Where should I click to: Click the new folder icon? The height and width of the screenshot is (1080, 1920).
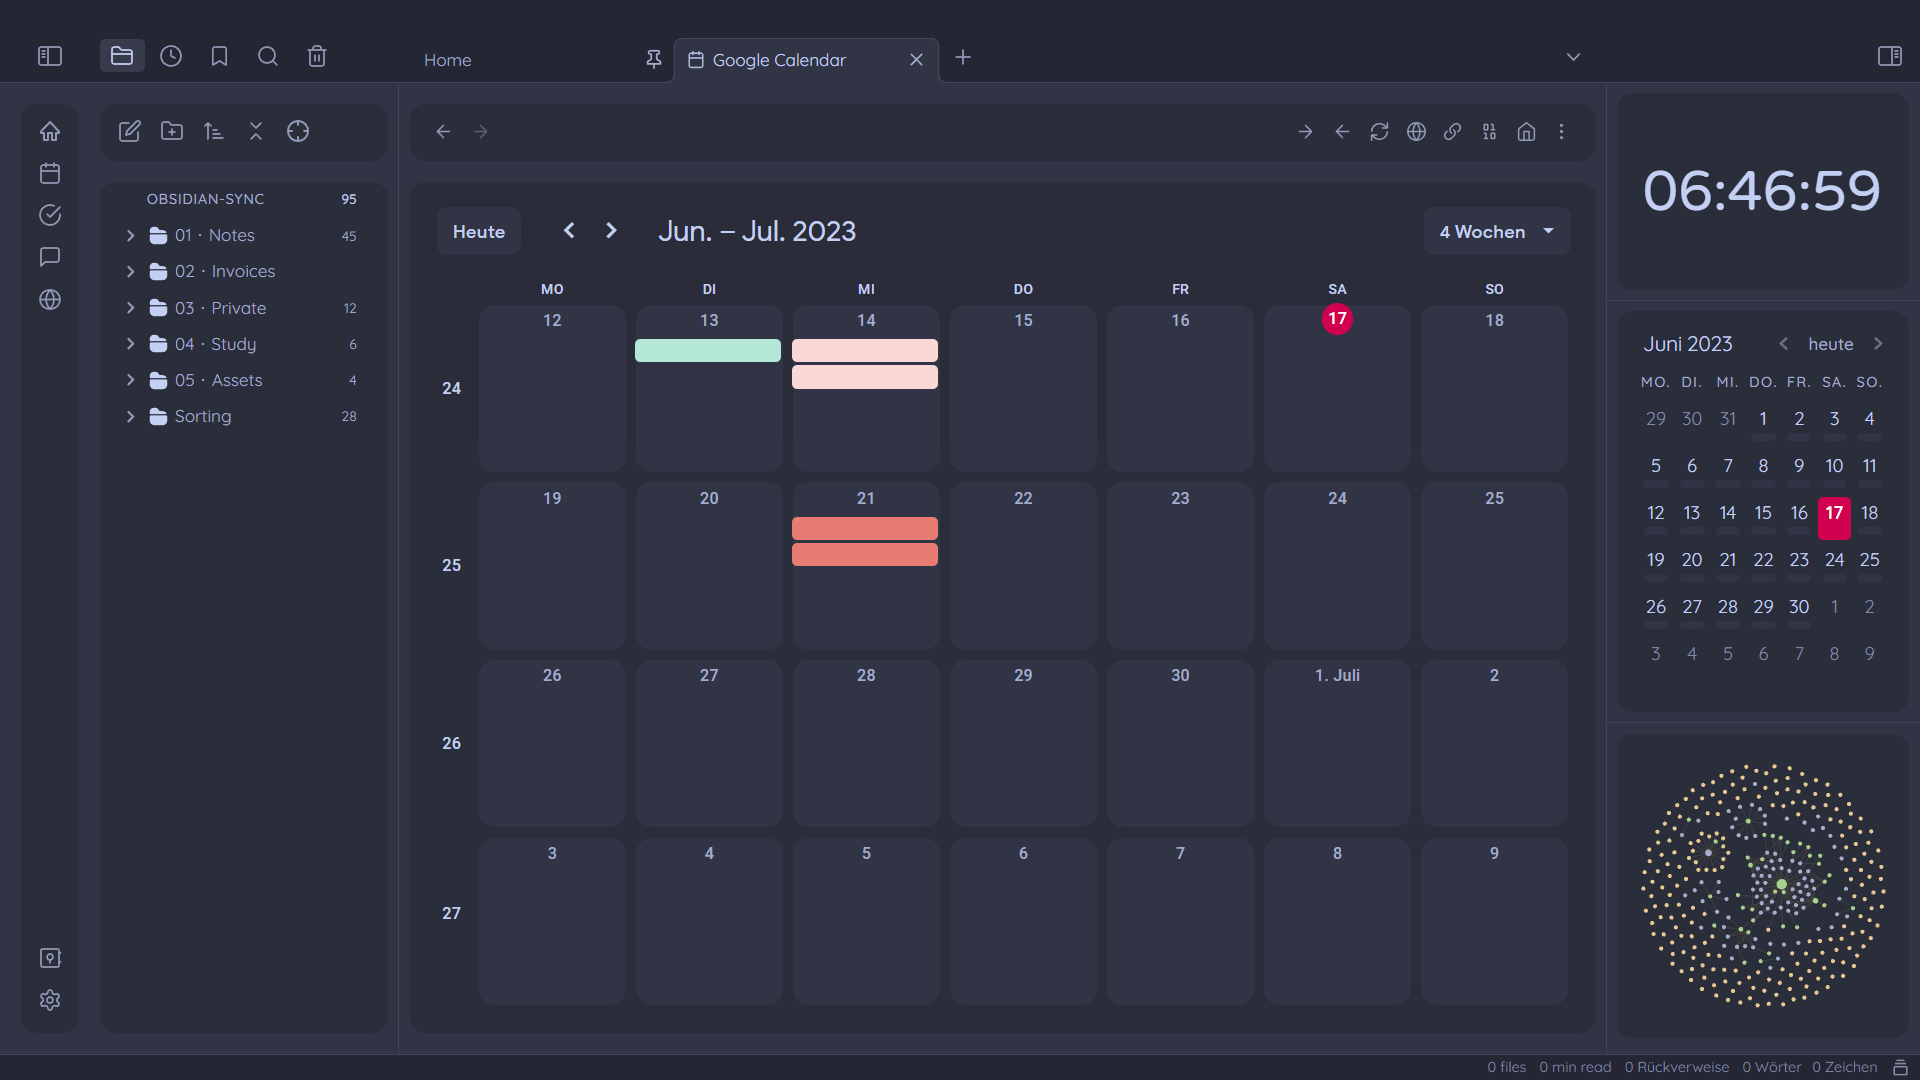[172, 132]
